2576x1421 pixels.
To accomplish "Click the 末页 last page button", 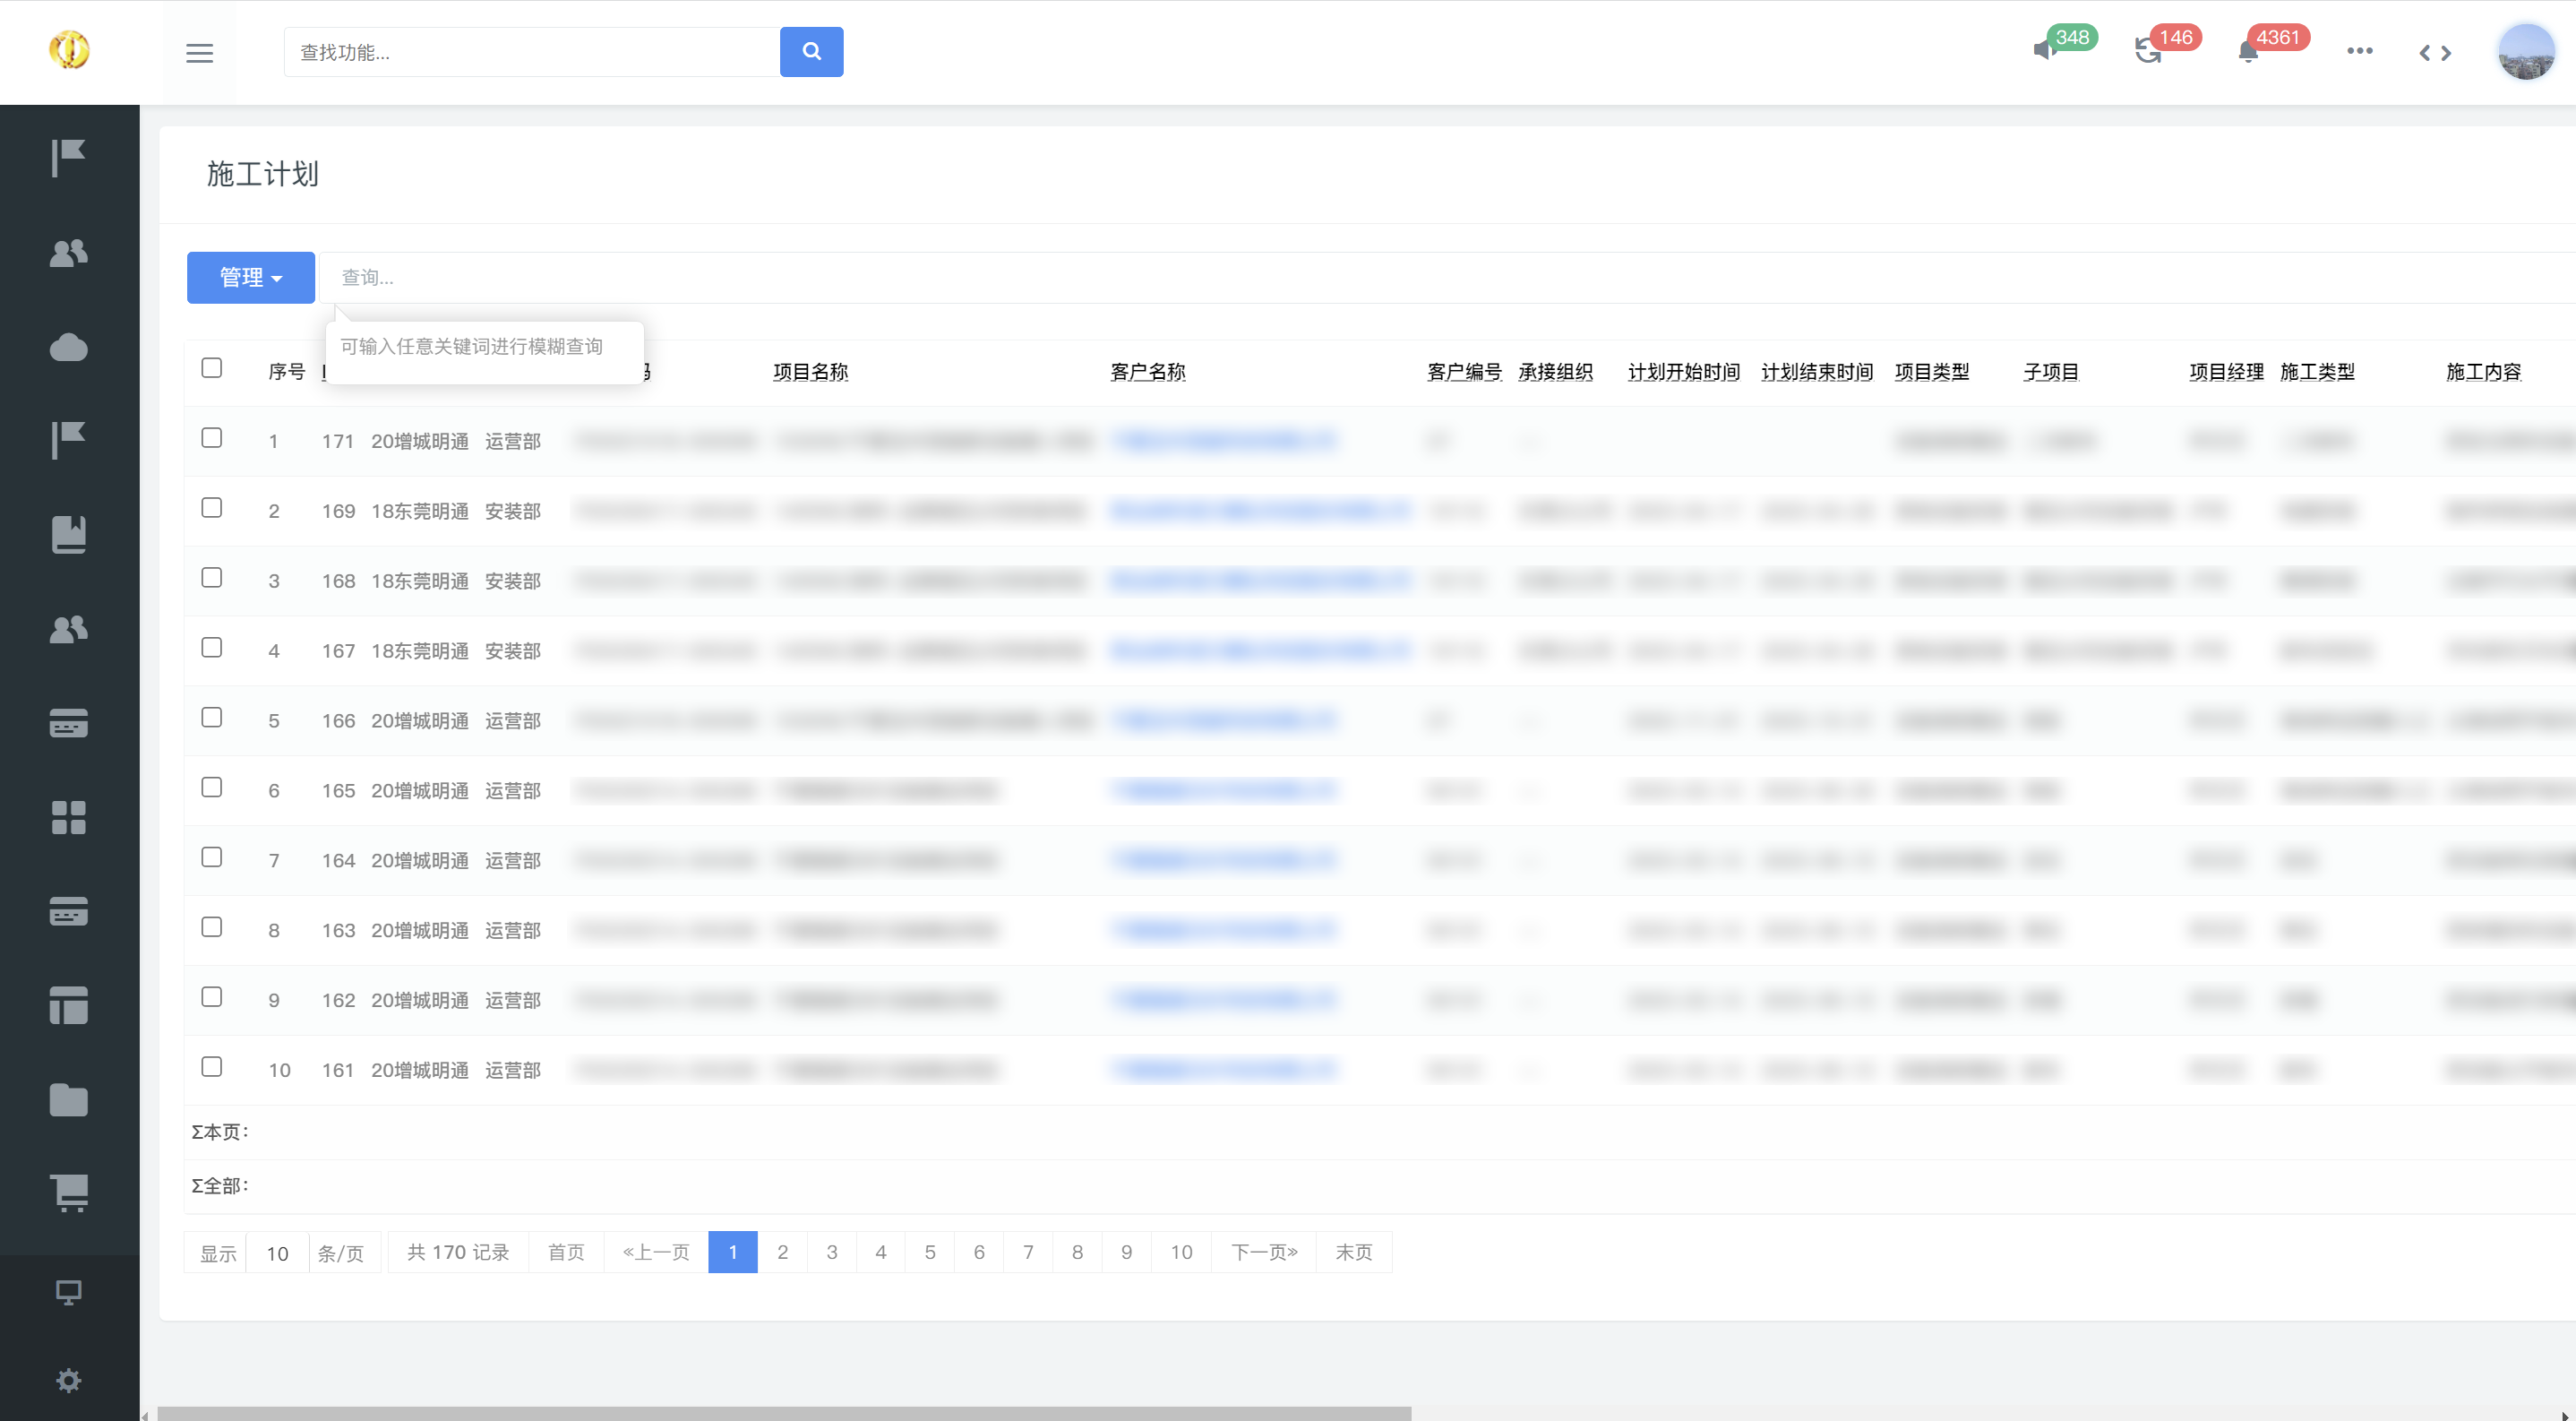I will tap(1353, 1252).
